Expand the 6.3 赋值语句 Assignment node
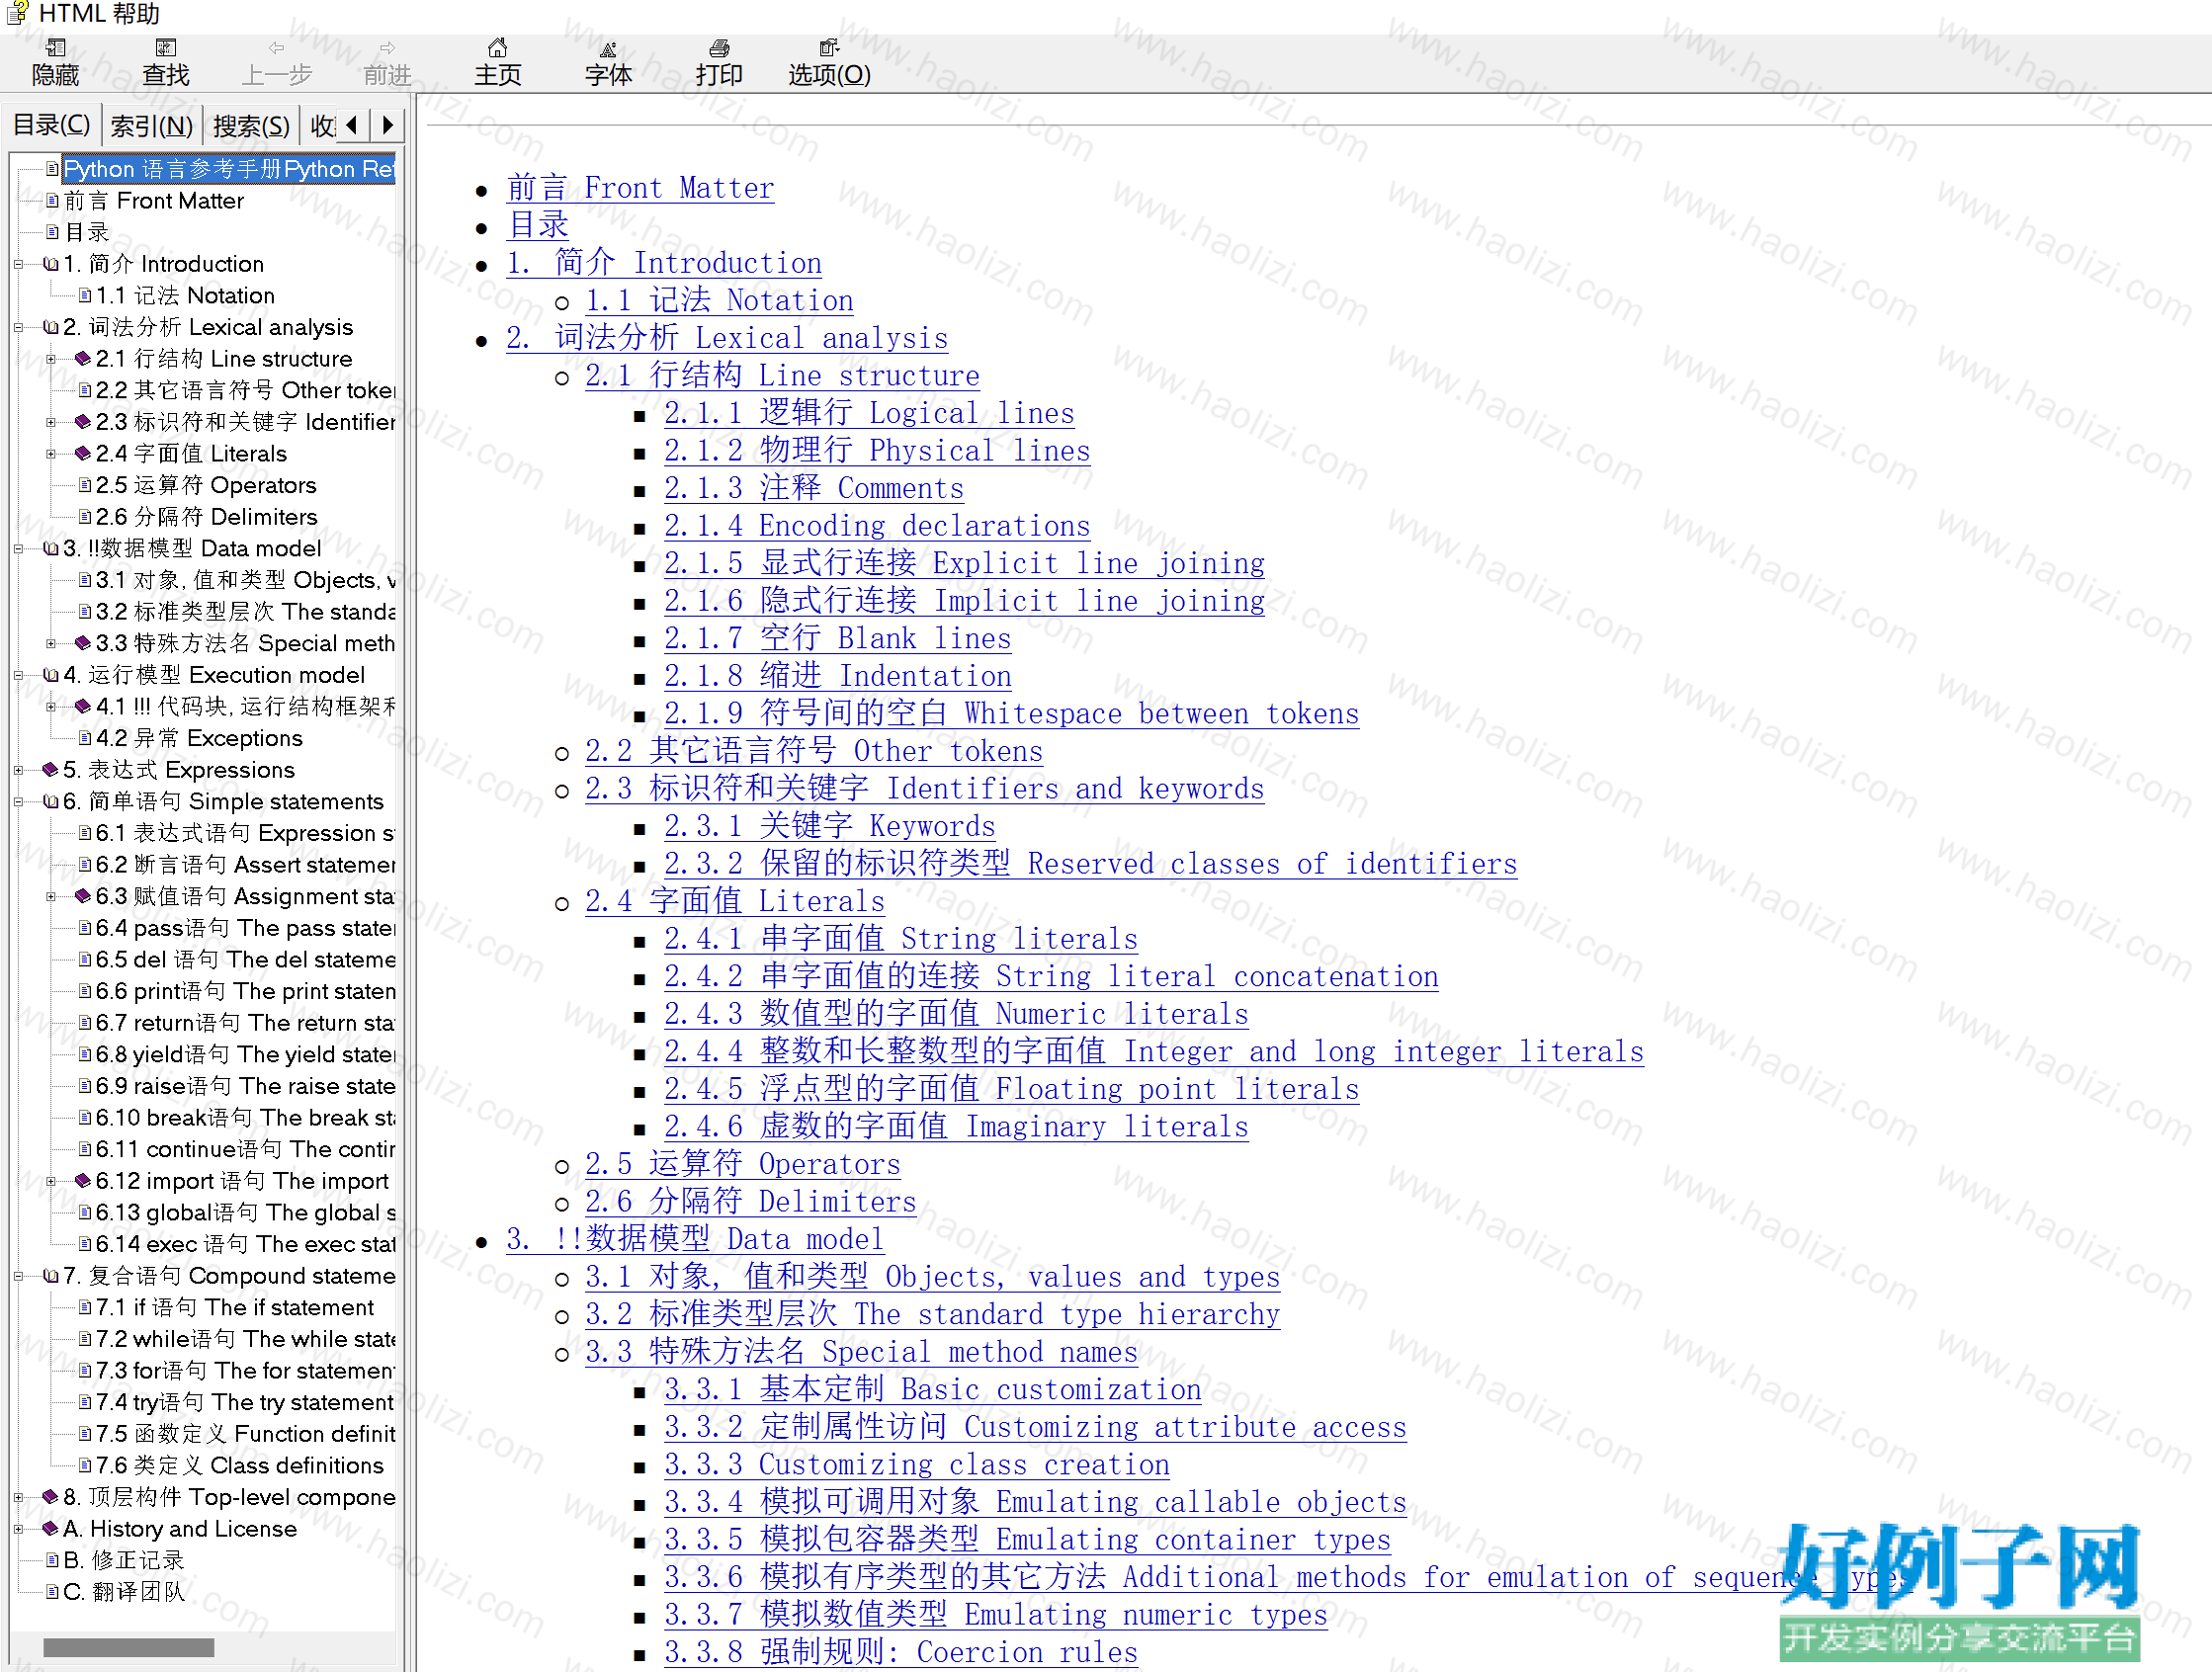2212x1672 pixels. point(51,897)
